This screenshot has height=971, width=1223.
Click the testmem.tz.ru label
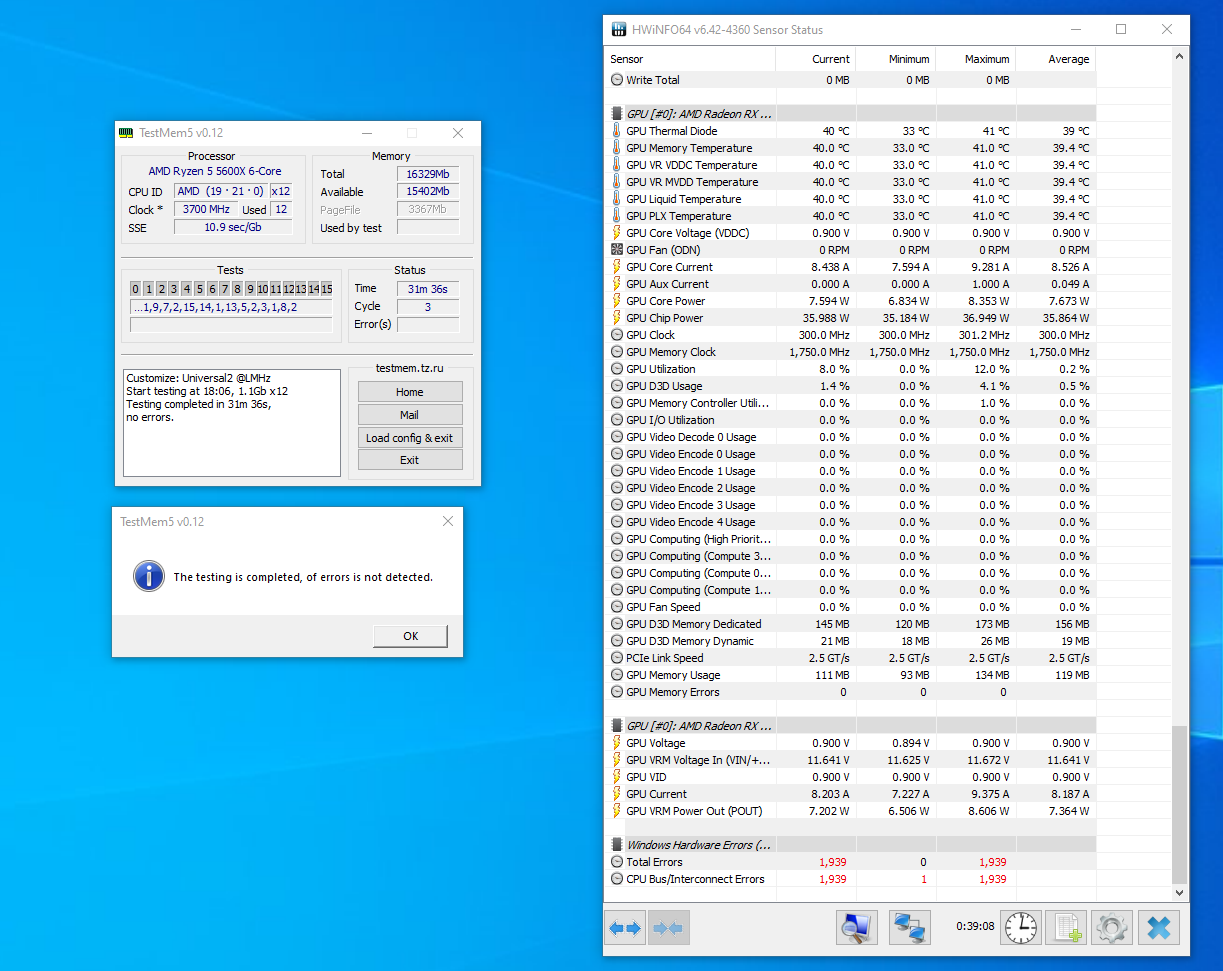410,368
